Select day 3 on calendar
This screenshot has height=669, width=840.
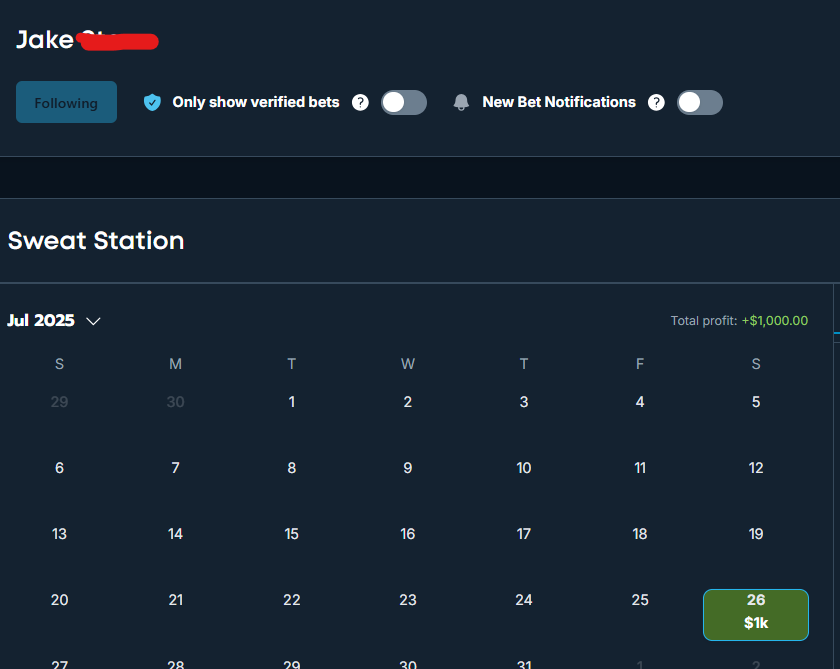click(x=524, y=402)
